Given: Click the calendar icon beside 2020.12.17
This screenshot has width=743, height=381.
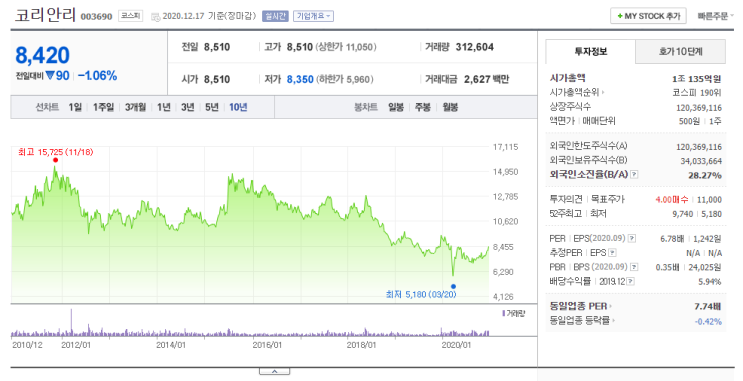Looking at the screenshot, I should point(155,17).
